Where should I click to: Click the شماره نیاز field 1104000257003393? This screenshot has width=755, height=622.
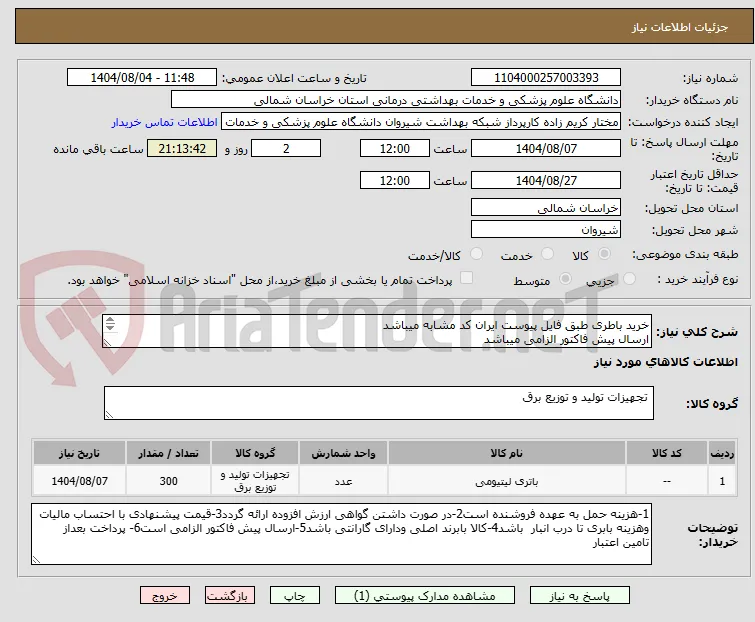pos(546,78)
